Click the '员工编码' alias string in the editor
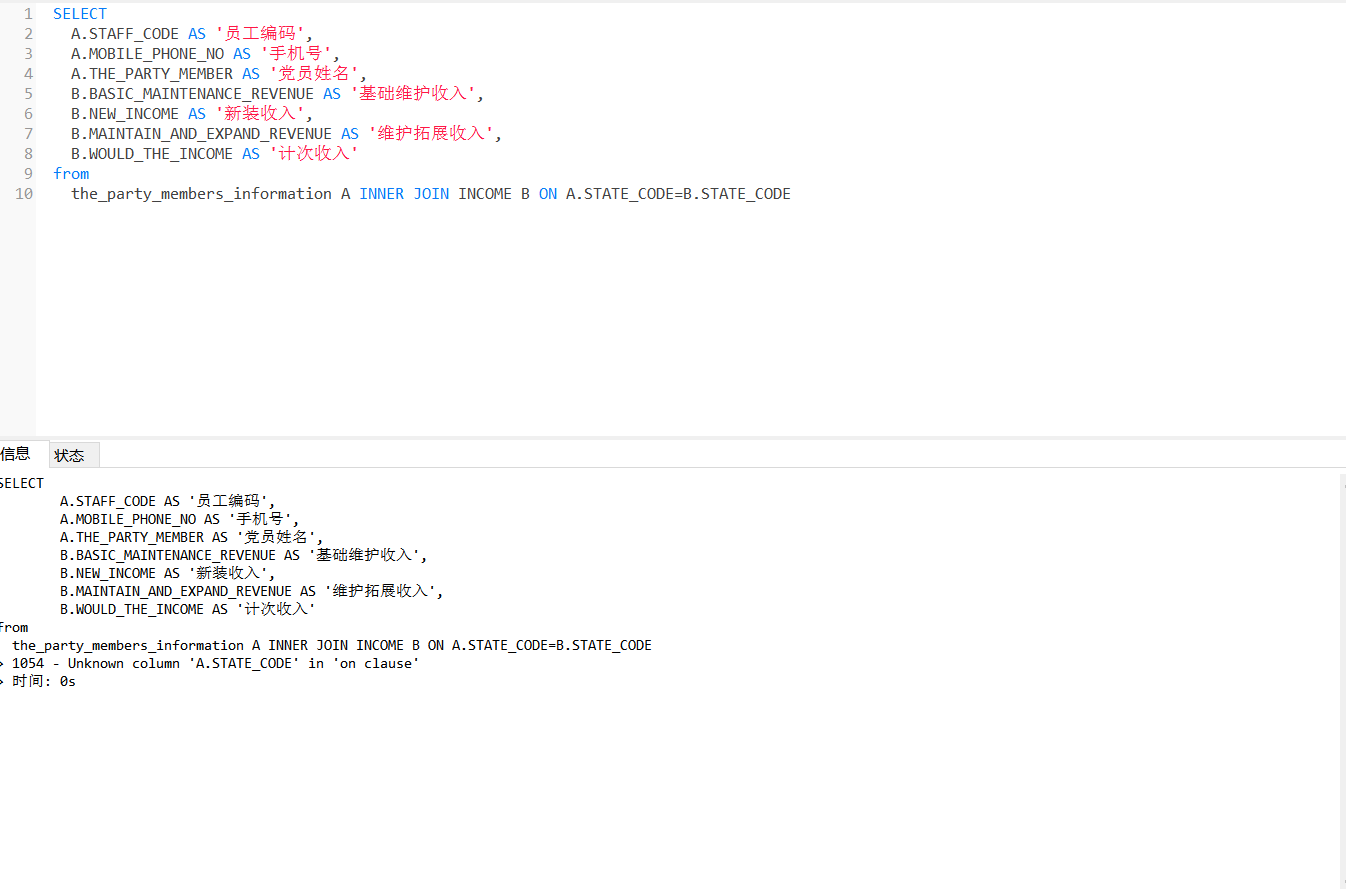The image size is (1346, 889). coord(260,34)
